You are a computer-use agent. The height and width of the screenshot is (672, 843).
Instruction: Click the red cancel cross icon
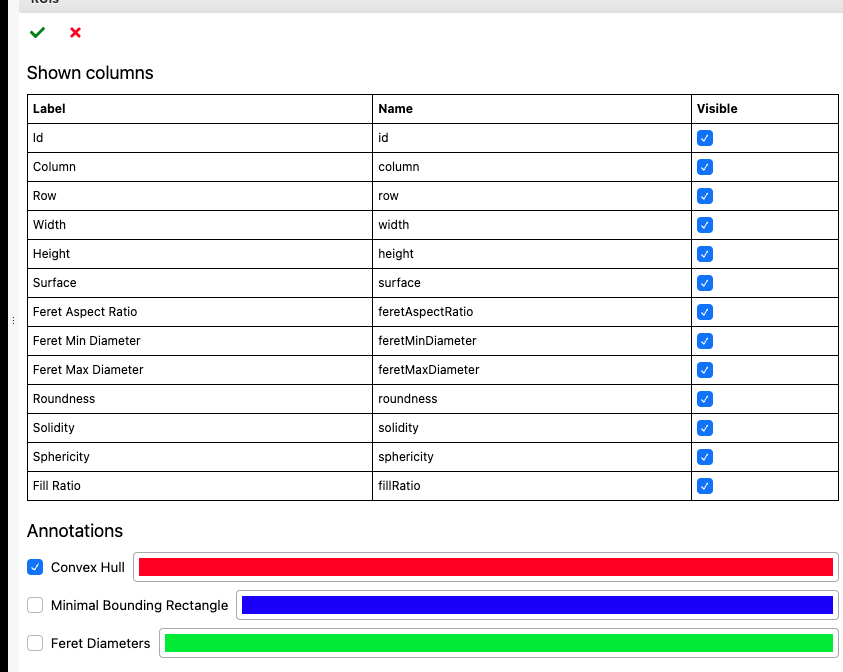coord(74,32)
